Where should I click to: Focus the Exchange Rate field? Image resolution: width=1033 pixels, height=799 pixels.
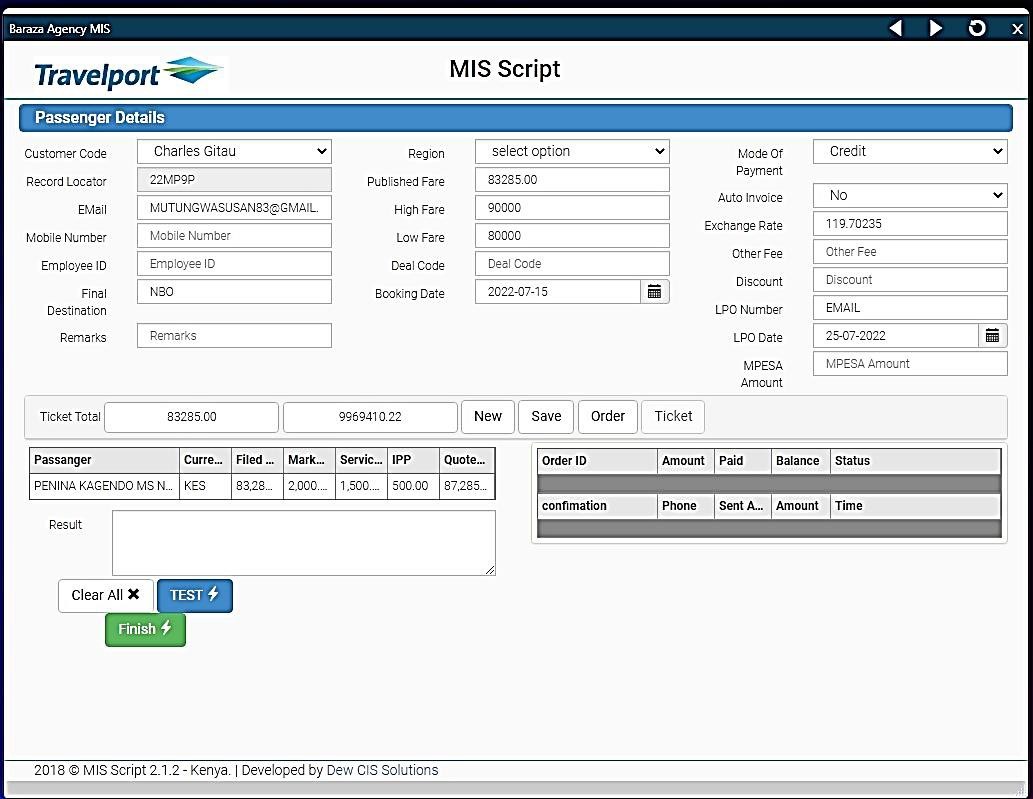[x=910, y=224]
